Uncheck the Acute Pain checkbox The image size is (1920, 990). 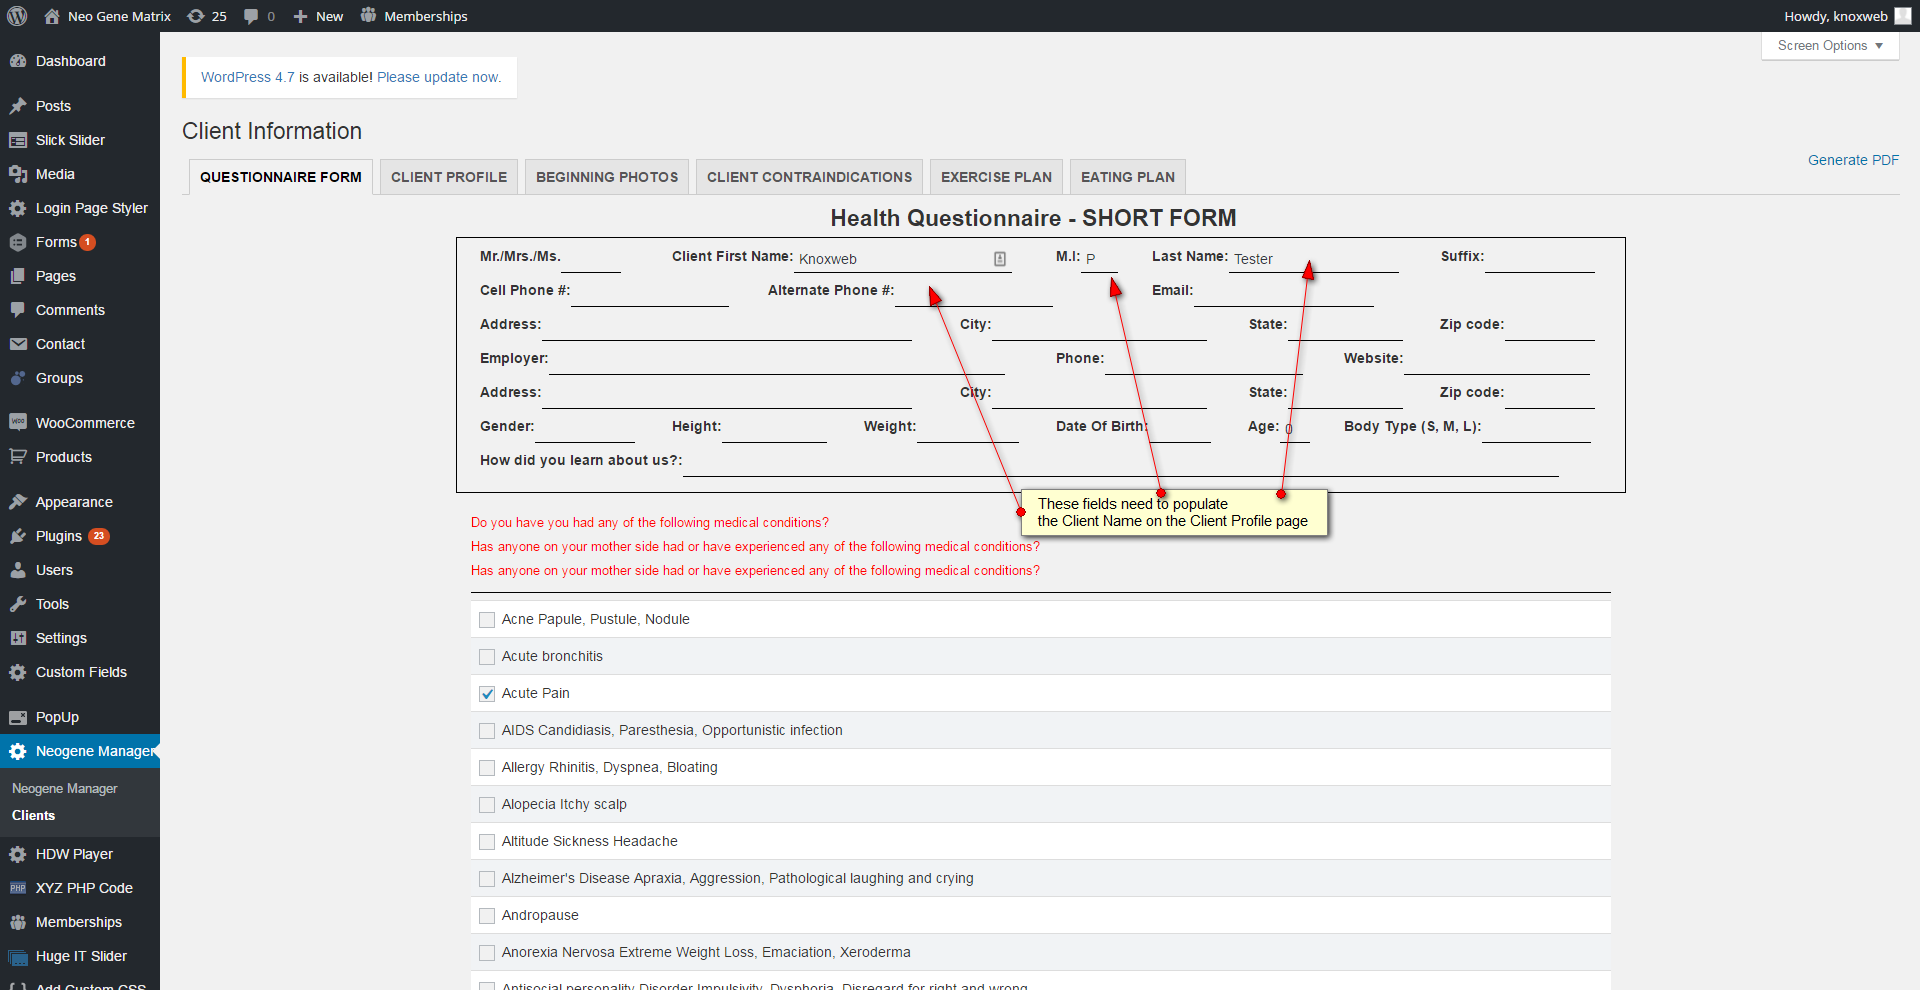tap(487, 694)
